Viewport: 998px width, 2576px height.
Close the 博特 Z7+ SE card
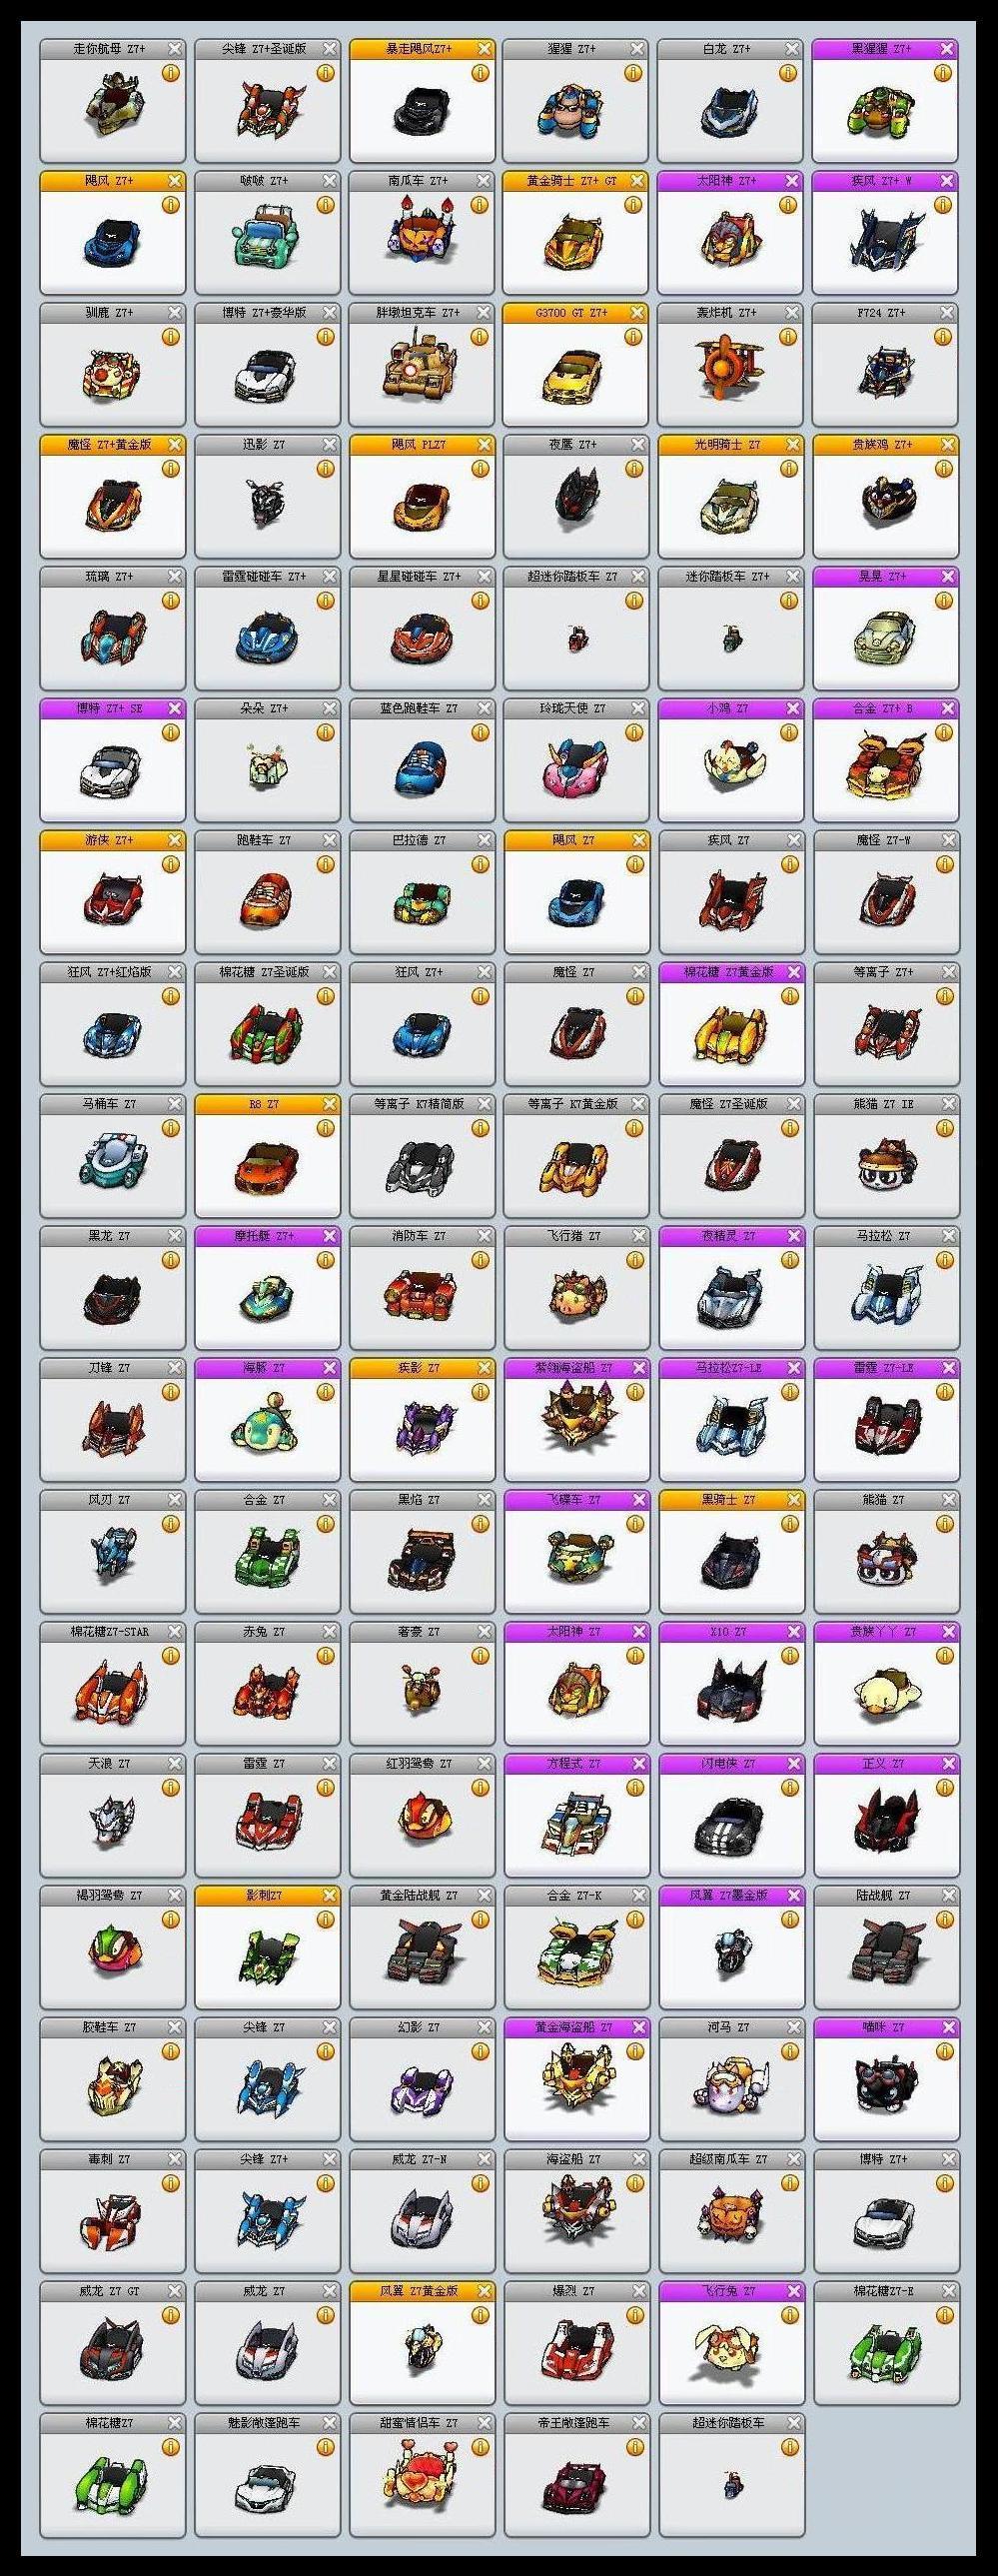tap(175, 708)
